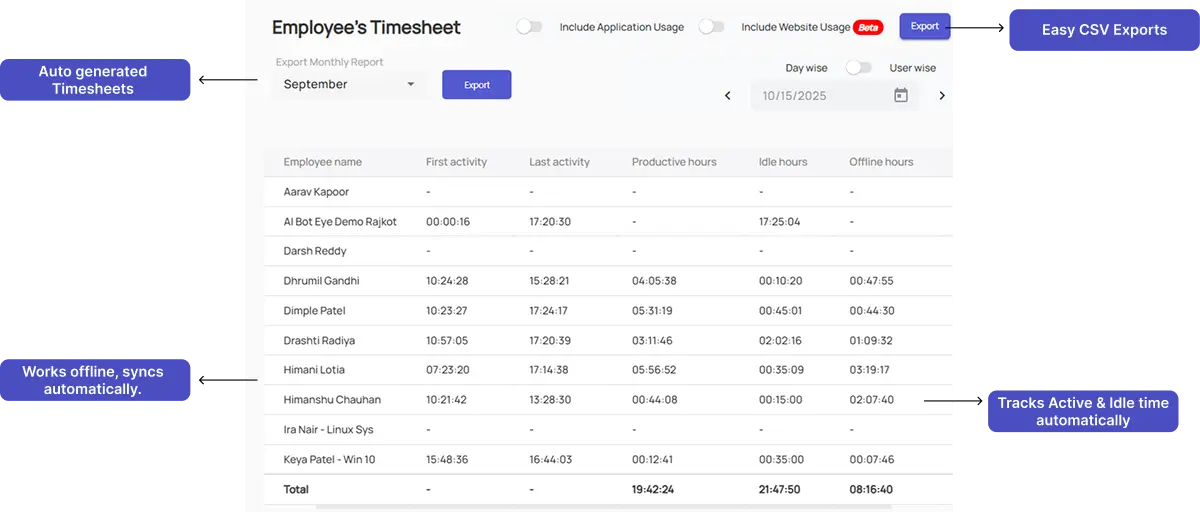Click Productive hours column header
The width and height of the screenshot is (1200, 512).
click(x=674, y=162)
